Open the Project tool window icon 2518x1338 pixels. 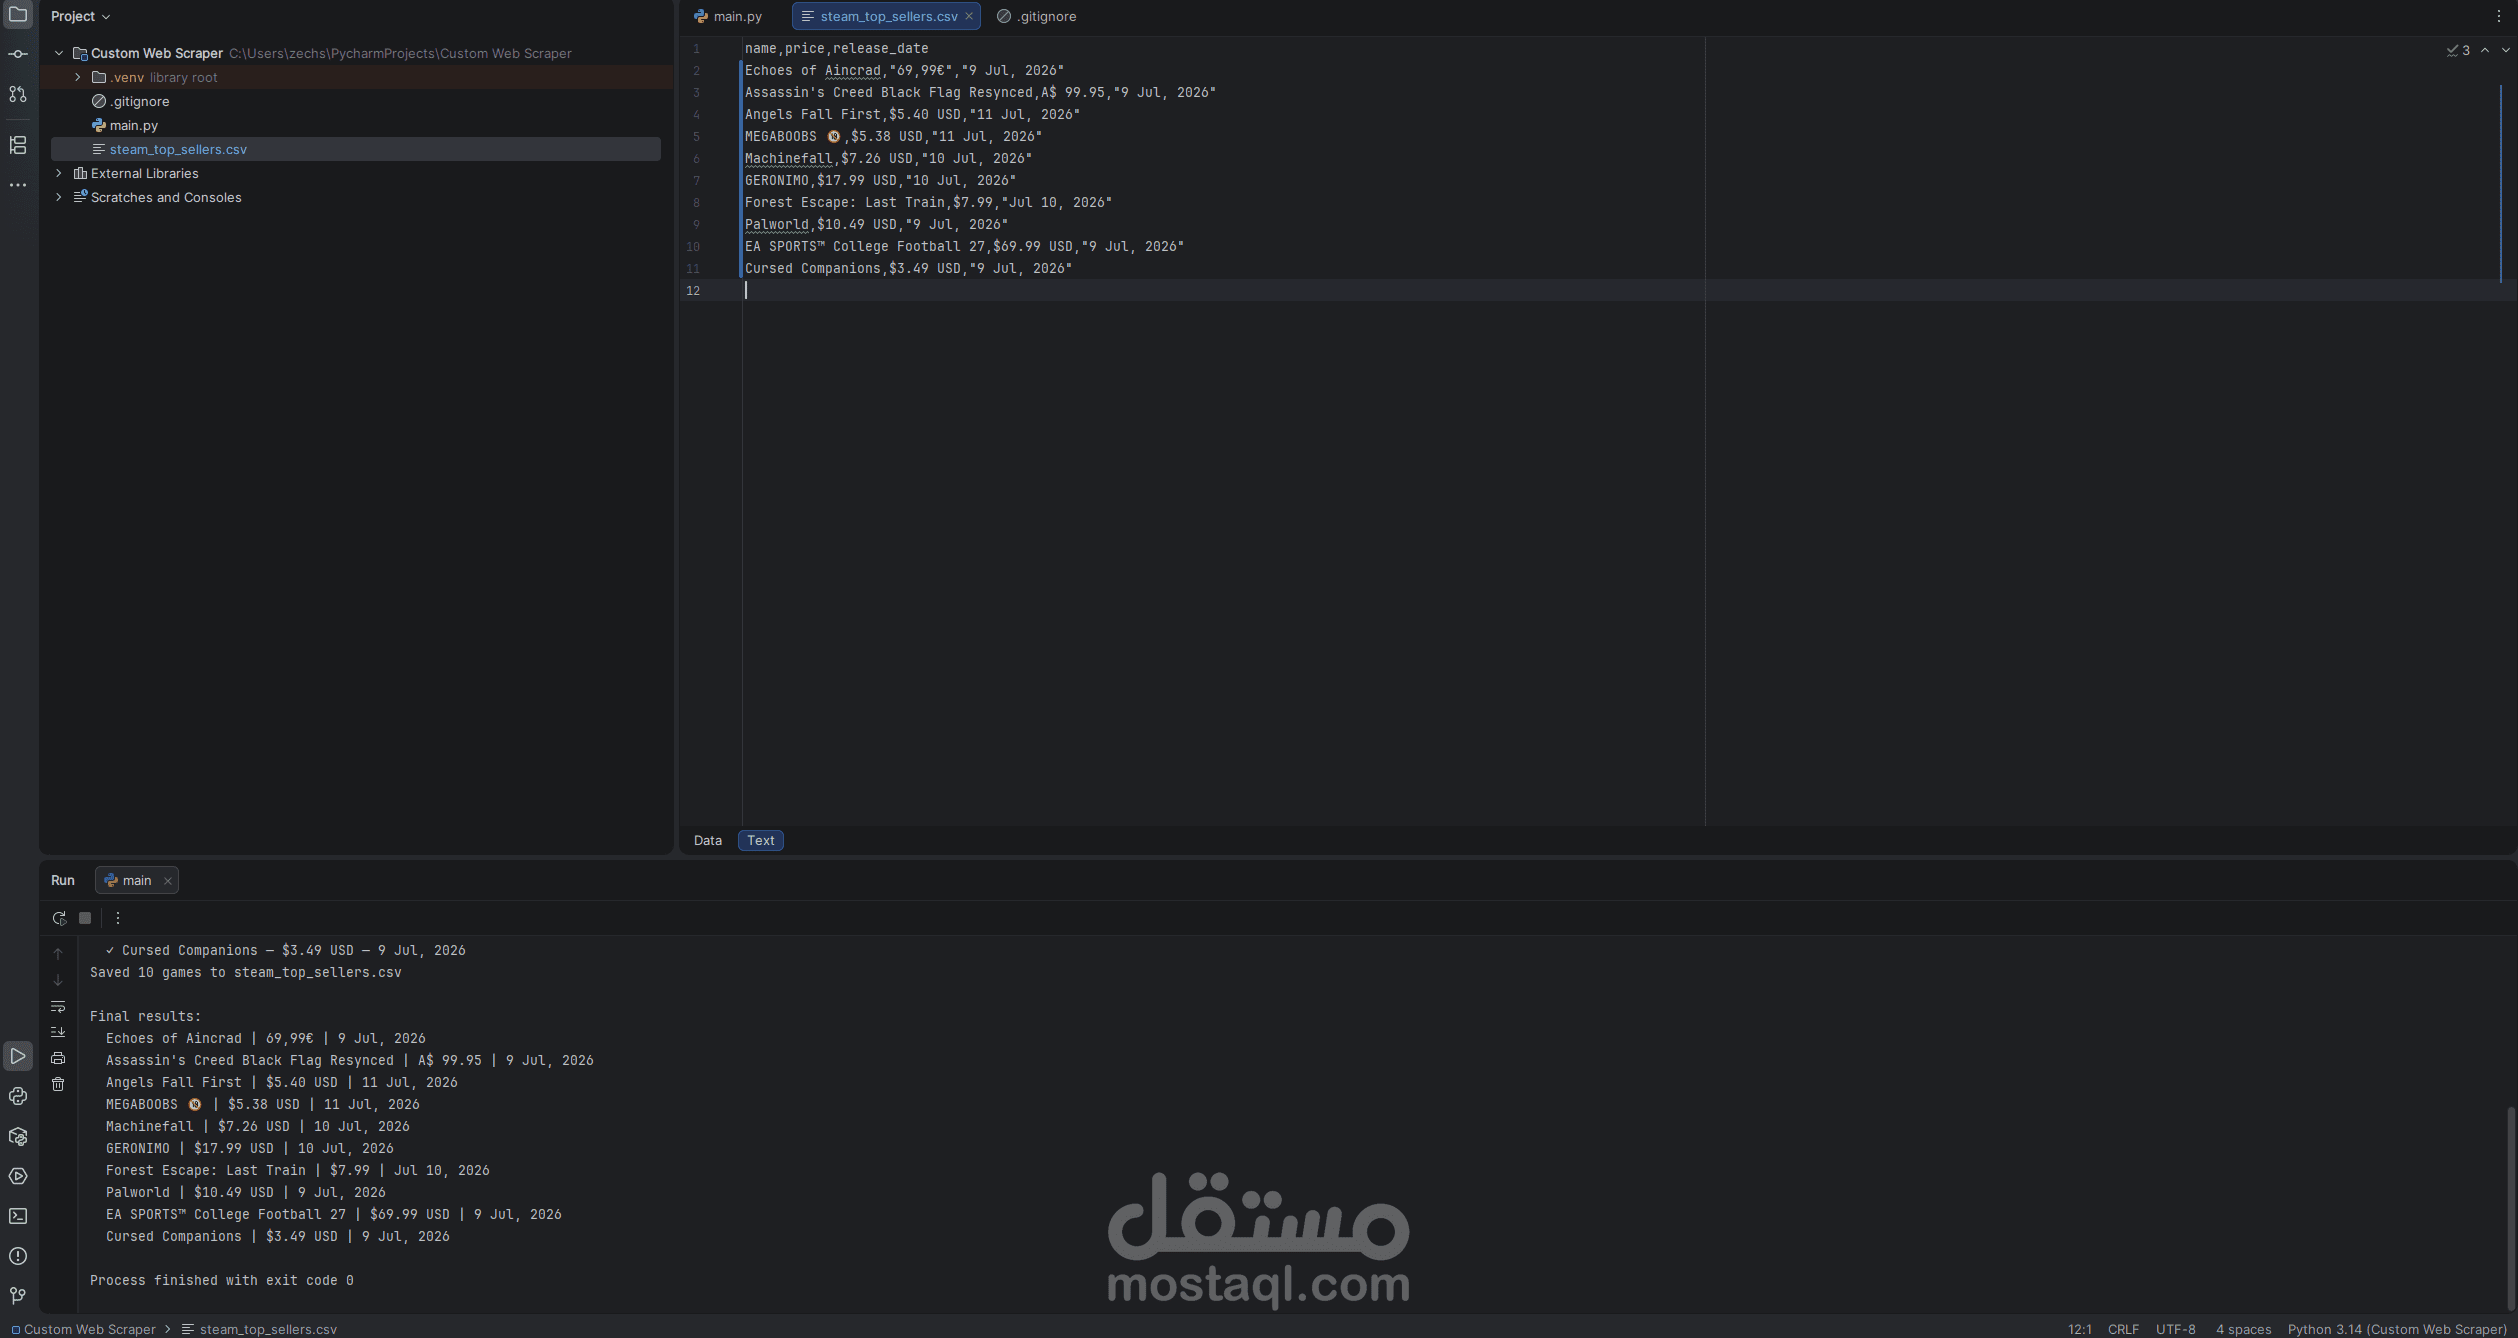(18, 15)
